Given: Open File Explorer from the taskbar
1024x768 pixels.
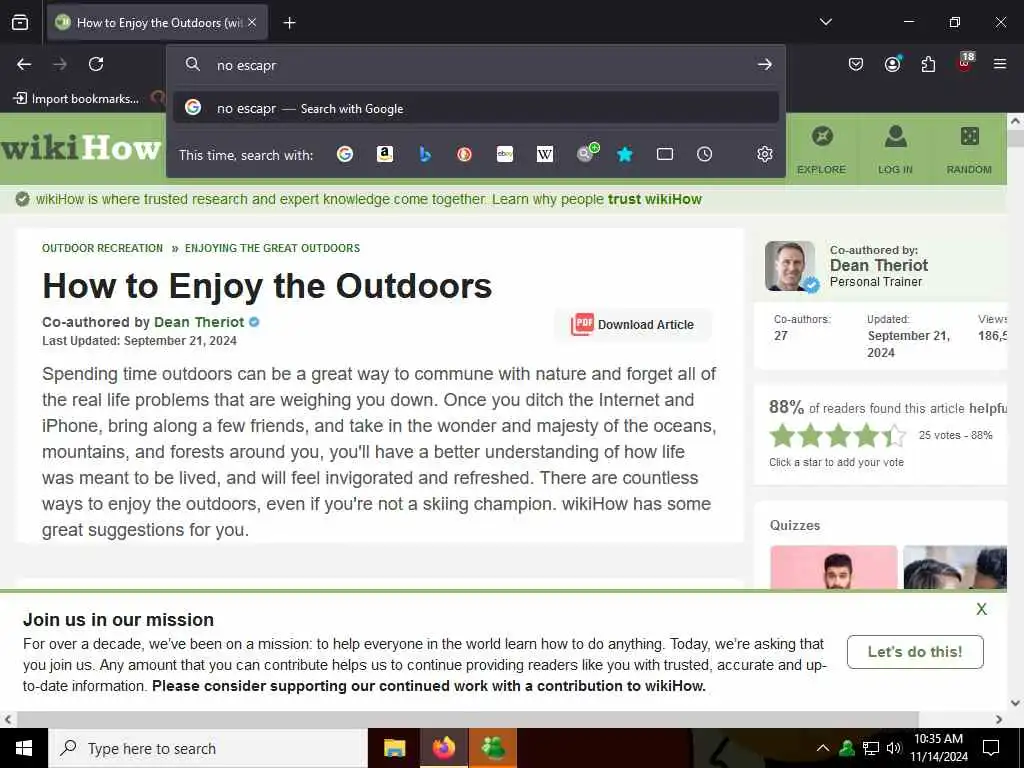Looking at the screenshot, I should (x=394, y=748).
